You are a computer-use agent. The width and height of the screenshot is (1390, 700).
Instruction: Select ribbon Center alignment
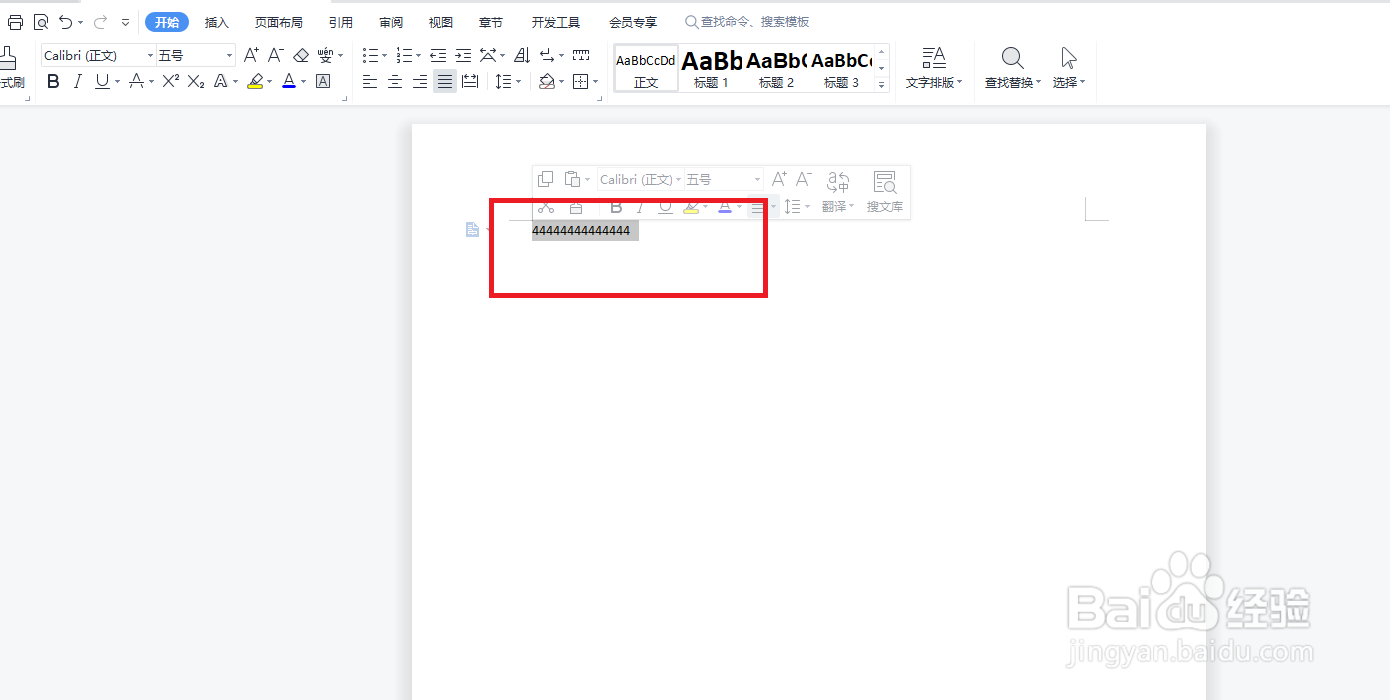point(395,82)
